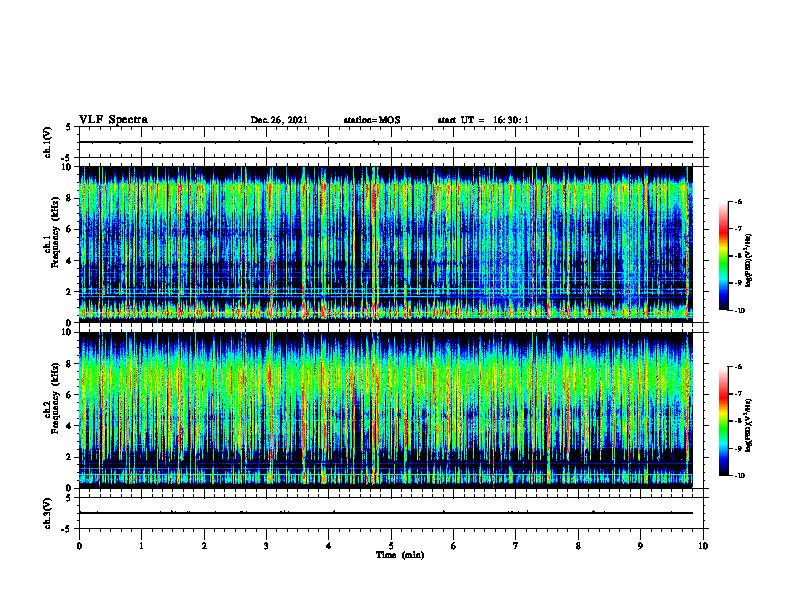
Task: Click time axis tick label "4"
Action: [329, 546]
